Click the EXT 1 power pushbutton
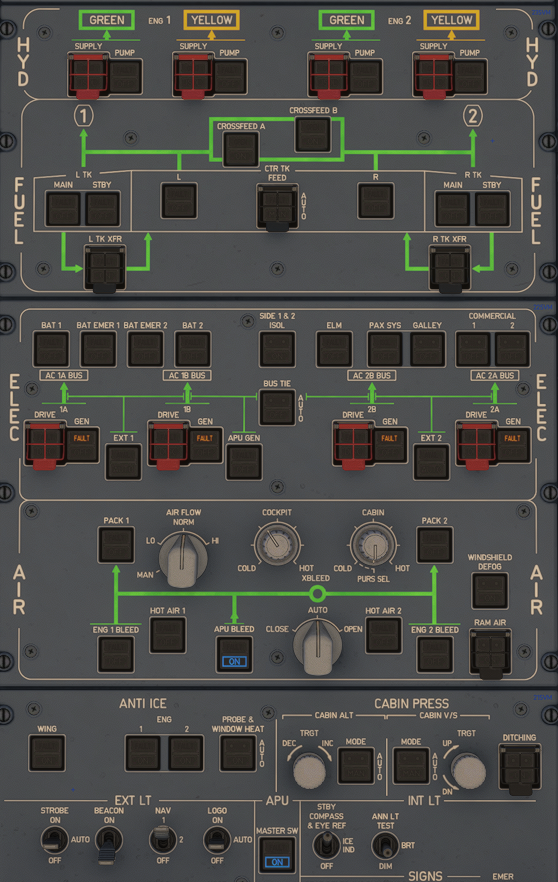Screen dimensions: 558x882 tap(123, 462)
